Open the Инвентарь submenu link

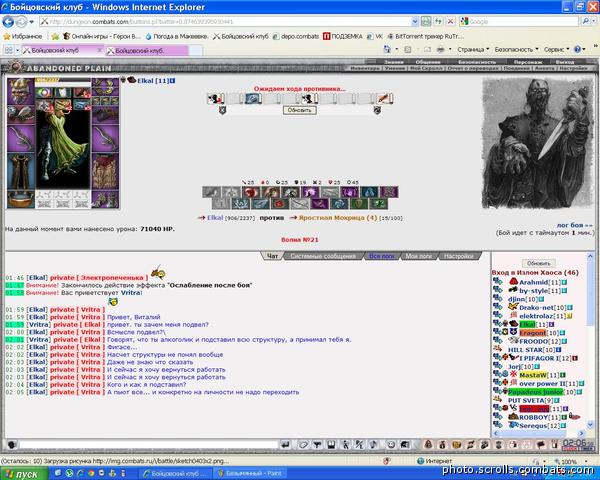[x=365, y=68]
